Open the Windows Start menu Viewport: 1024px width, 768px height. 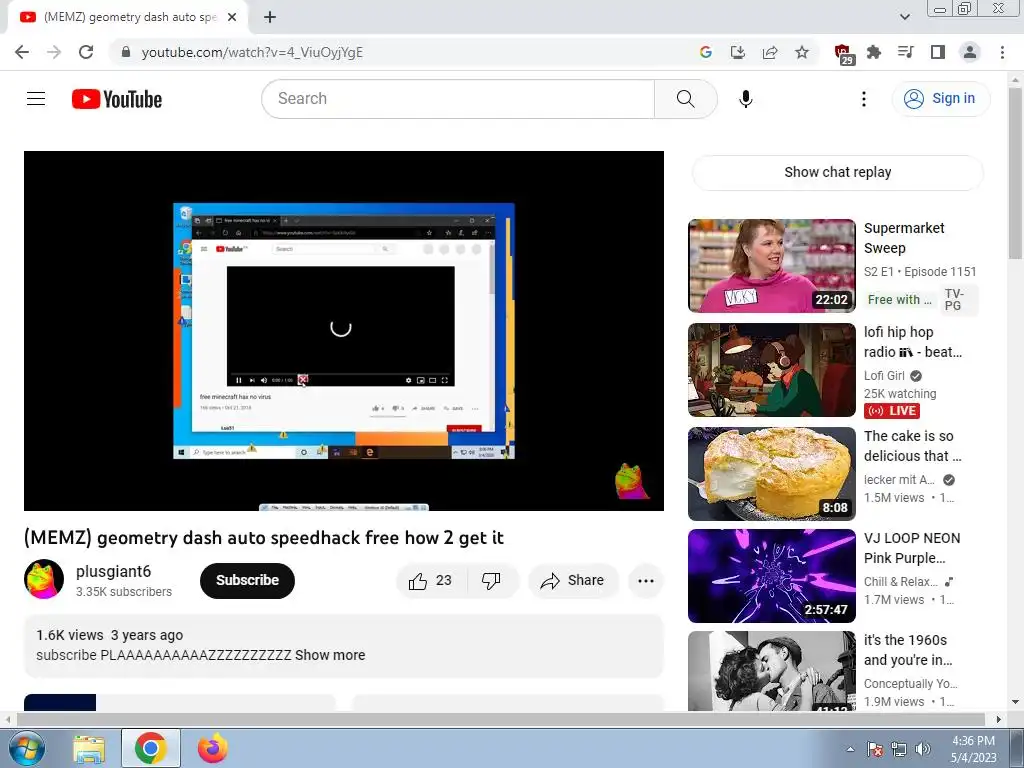tap(27, 748)
